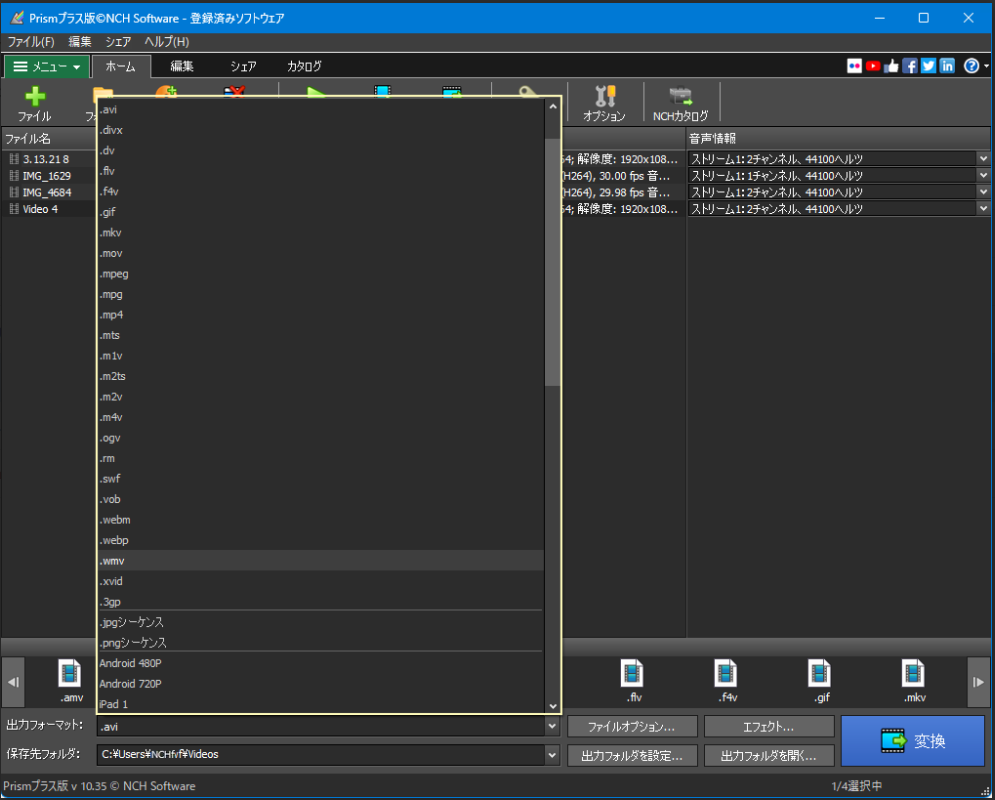The image size is (995, 800).
Task: Open the シェア menu in menu bar
Action: pyautogui.click(x=118, y=42)
